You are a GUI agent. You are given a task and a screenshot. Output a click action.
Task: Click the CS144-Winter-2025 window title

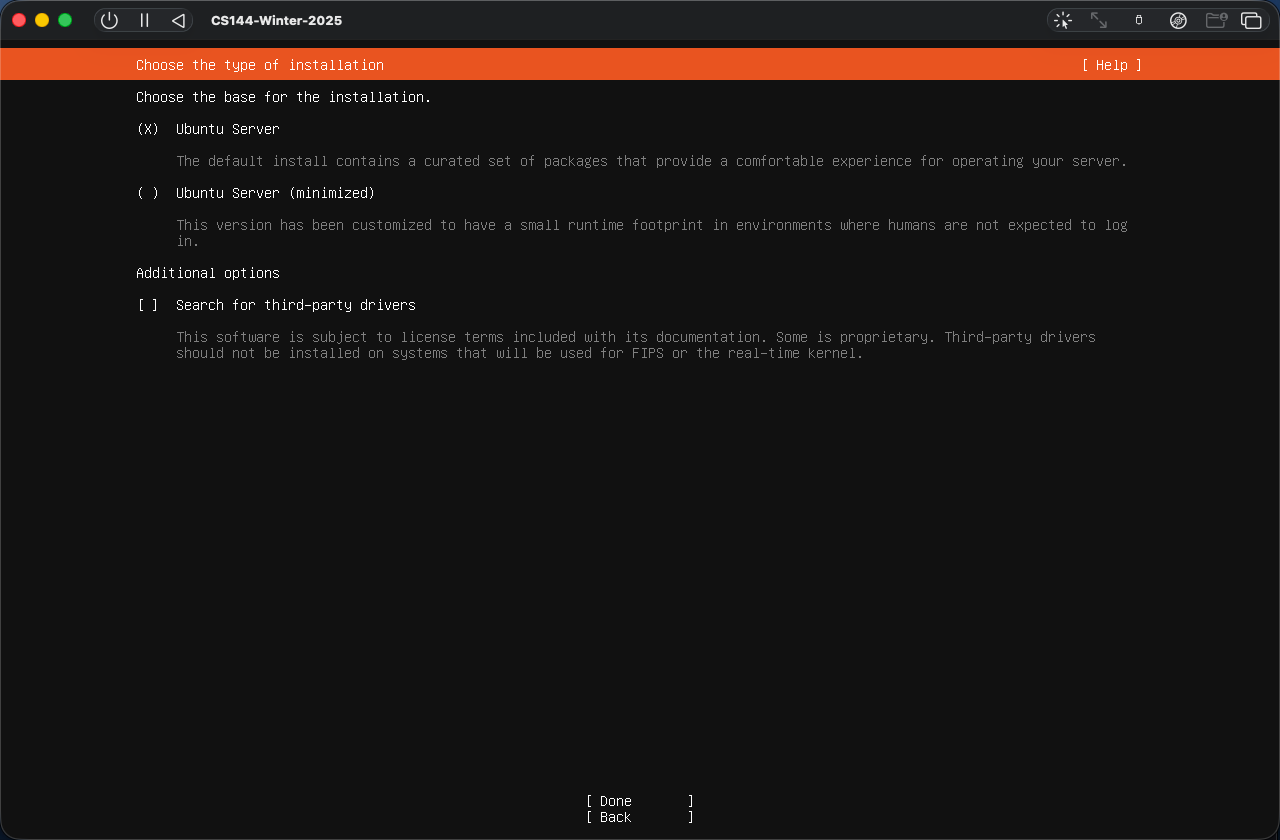click(276, 20)
